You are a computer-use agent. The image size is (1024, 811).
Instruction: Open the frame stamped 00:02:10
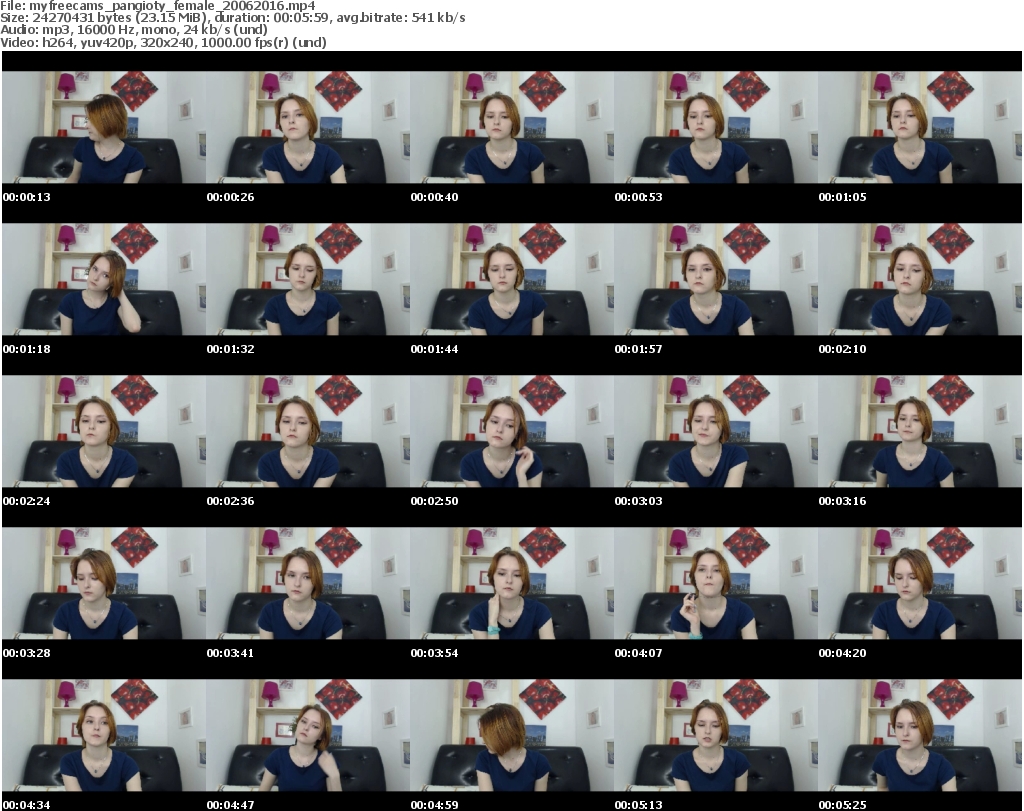[920, 279]
